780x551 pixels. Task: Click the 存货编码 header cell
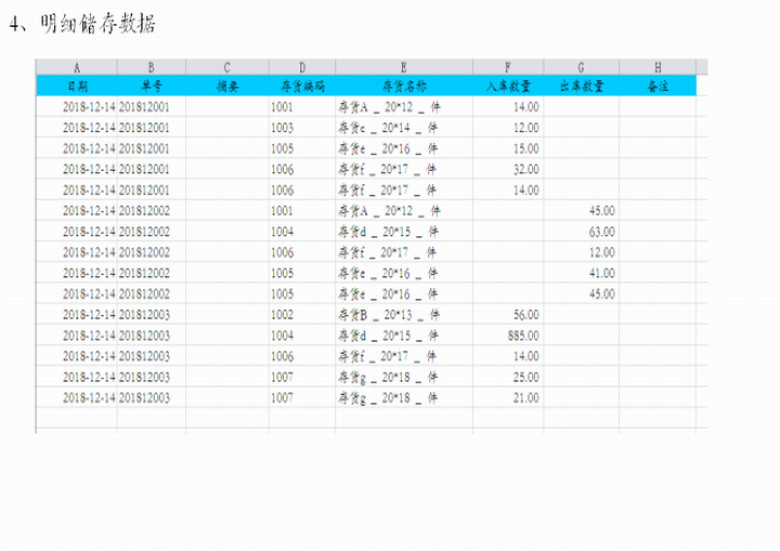coord(302,86)
